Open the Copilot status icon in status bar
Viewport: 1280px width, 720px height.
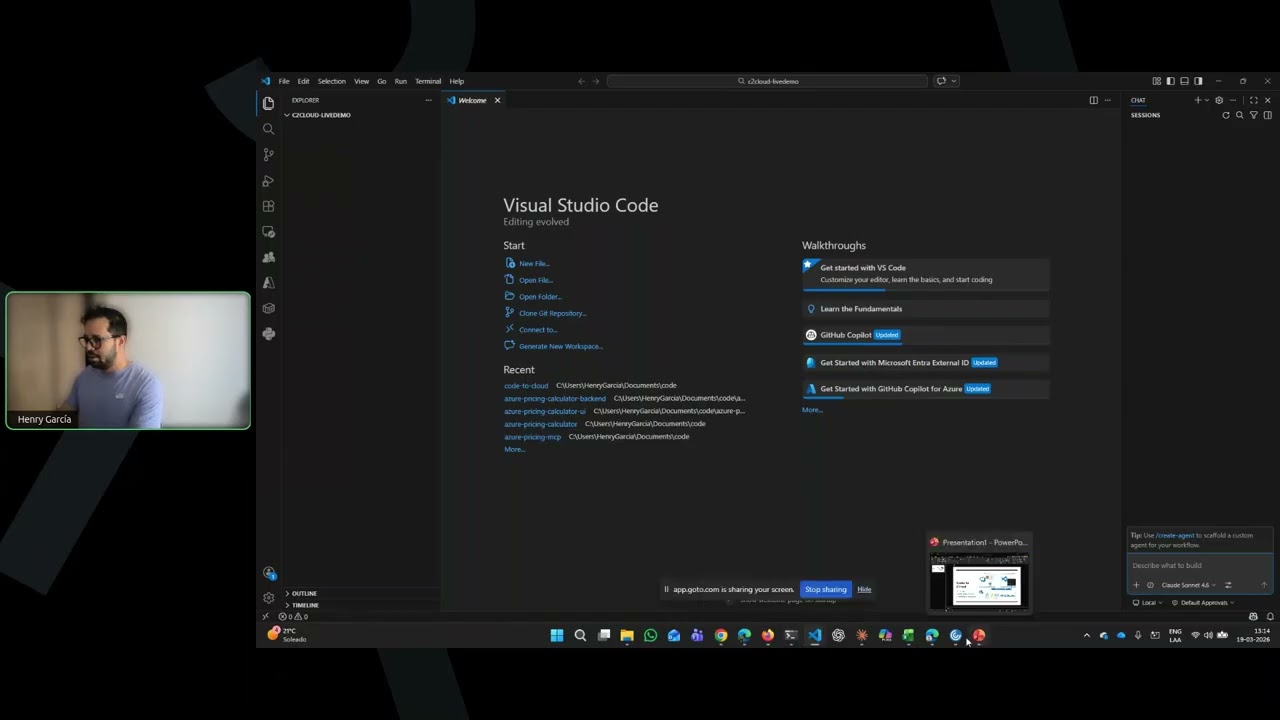[x=1253, y=616]
